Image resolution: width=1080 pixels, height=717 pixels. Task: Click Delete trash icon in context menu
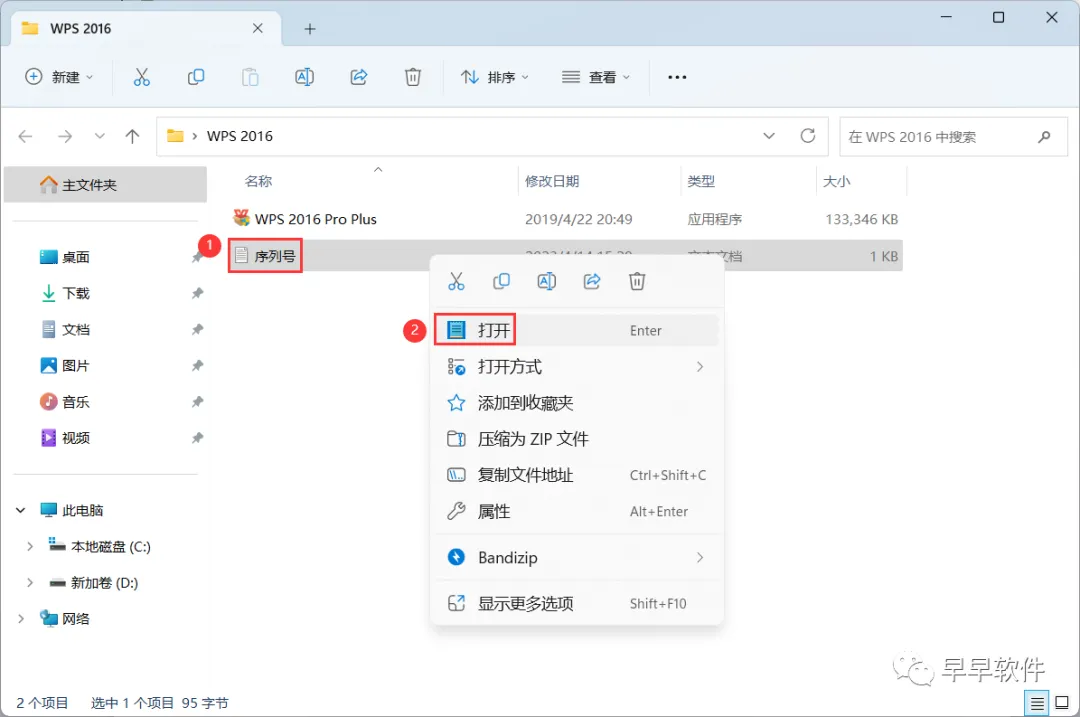point(637,281)
